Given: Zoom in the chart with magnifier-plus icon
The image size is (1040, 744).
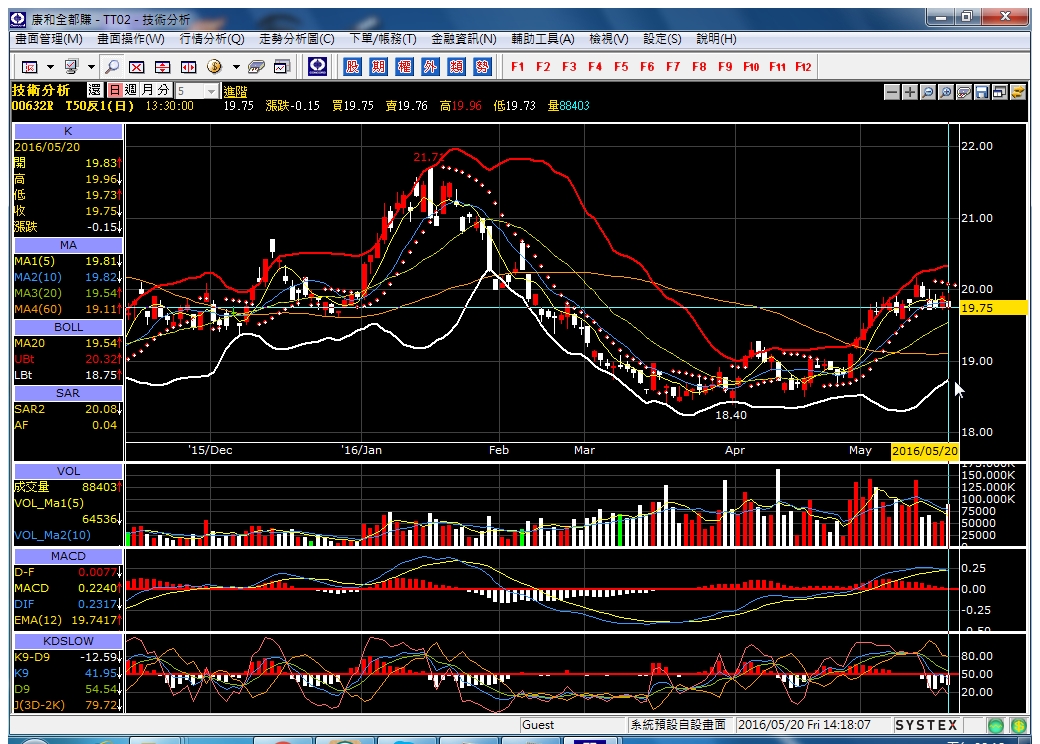Looking at the screenshot, I should (x=946, y=92).
